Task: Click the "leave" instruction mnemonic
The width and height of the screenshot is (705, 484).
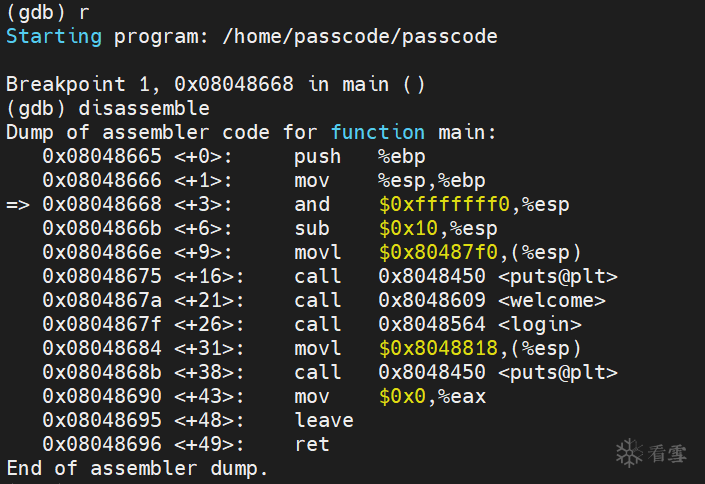Action: click(x=324, y=421)
